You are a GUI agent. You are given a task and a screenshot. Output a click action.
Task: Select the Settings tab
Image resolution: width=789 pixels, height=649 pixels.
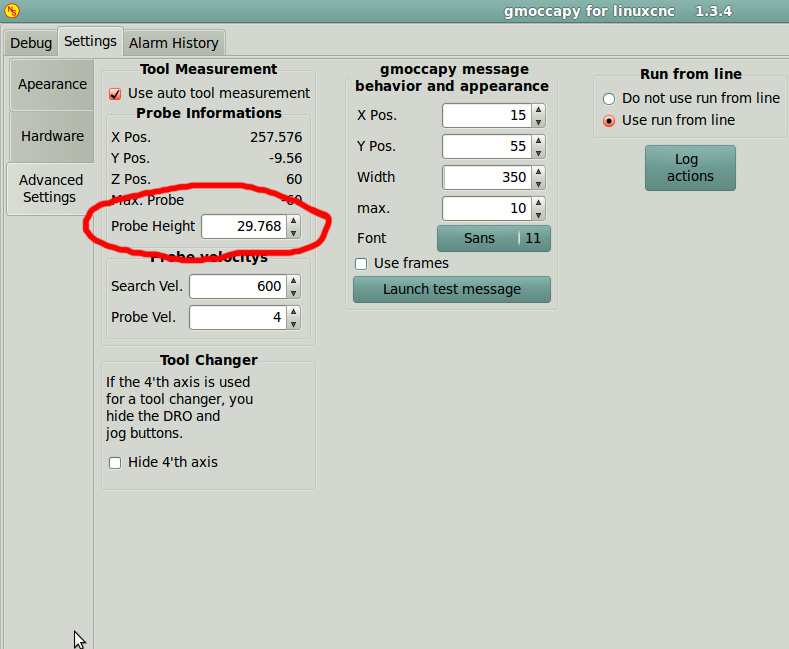[90, 41]
